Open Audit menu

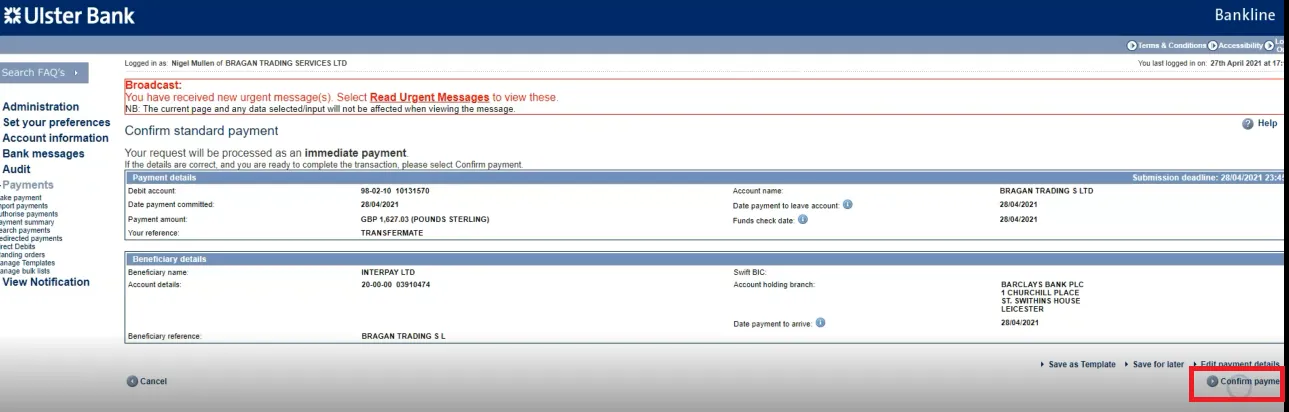click(17, 170)
